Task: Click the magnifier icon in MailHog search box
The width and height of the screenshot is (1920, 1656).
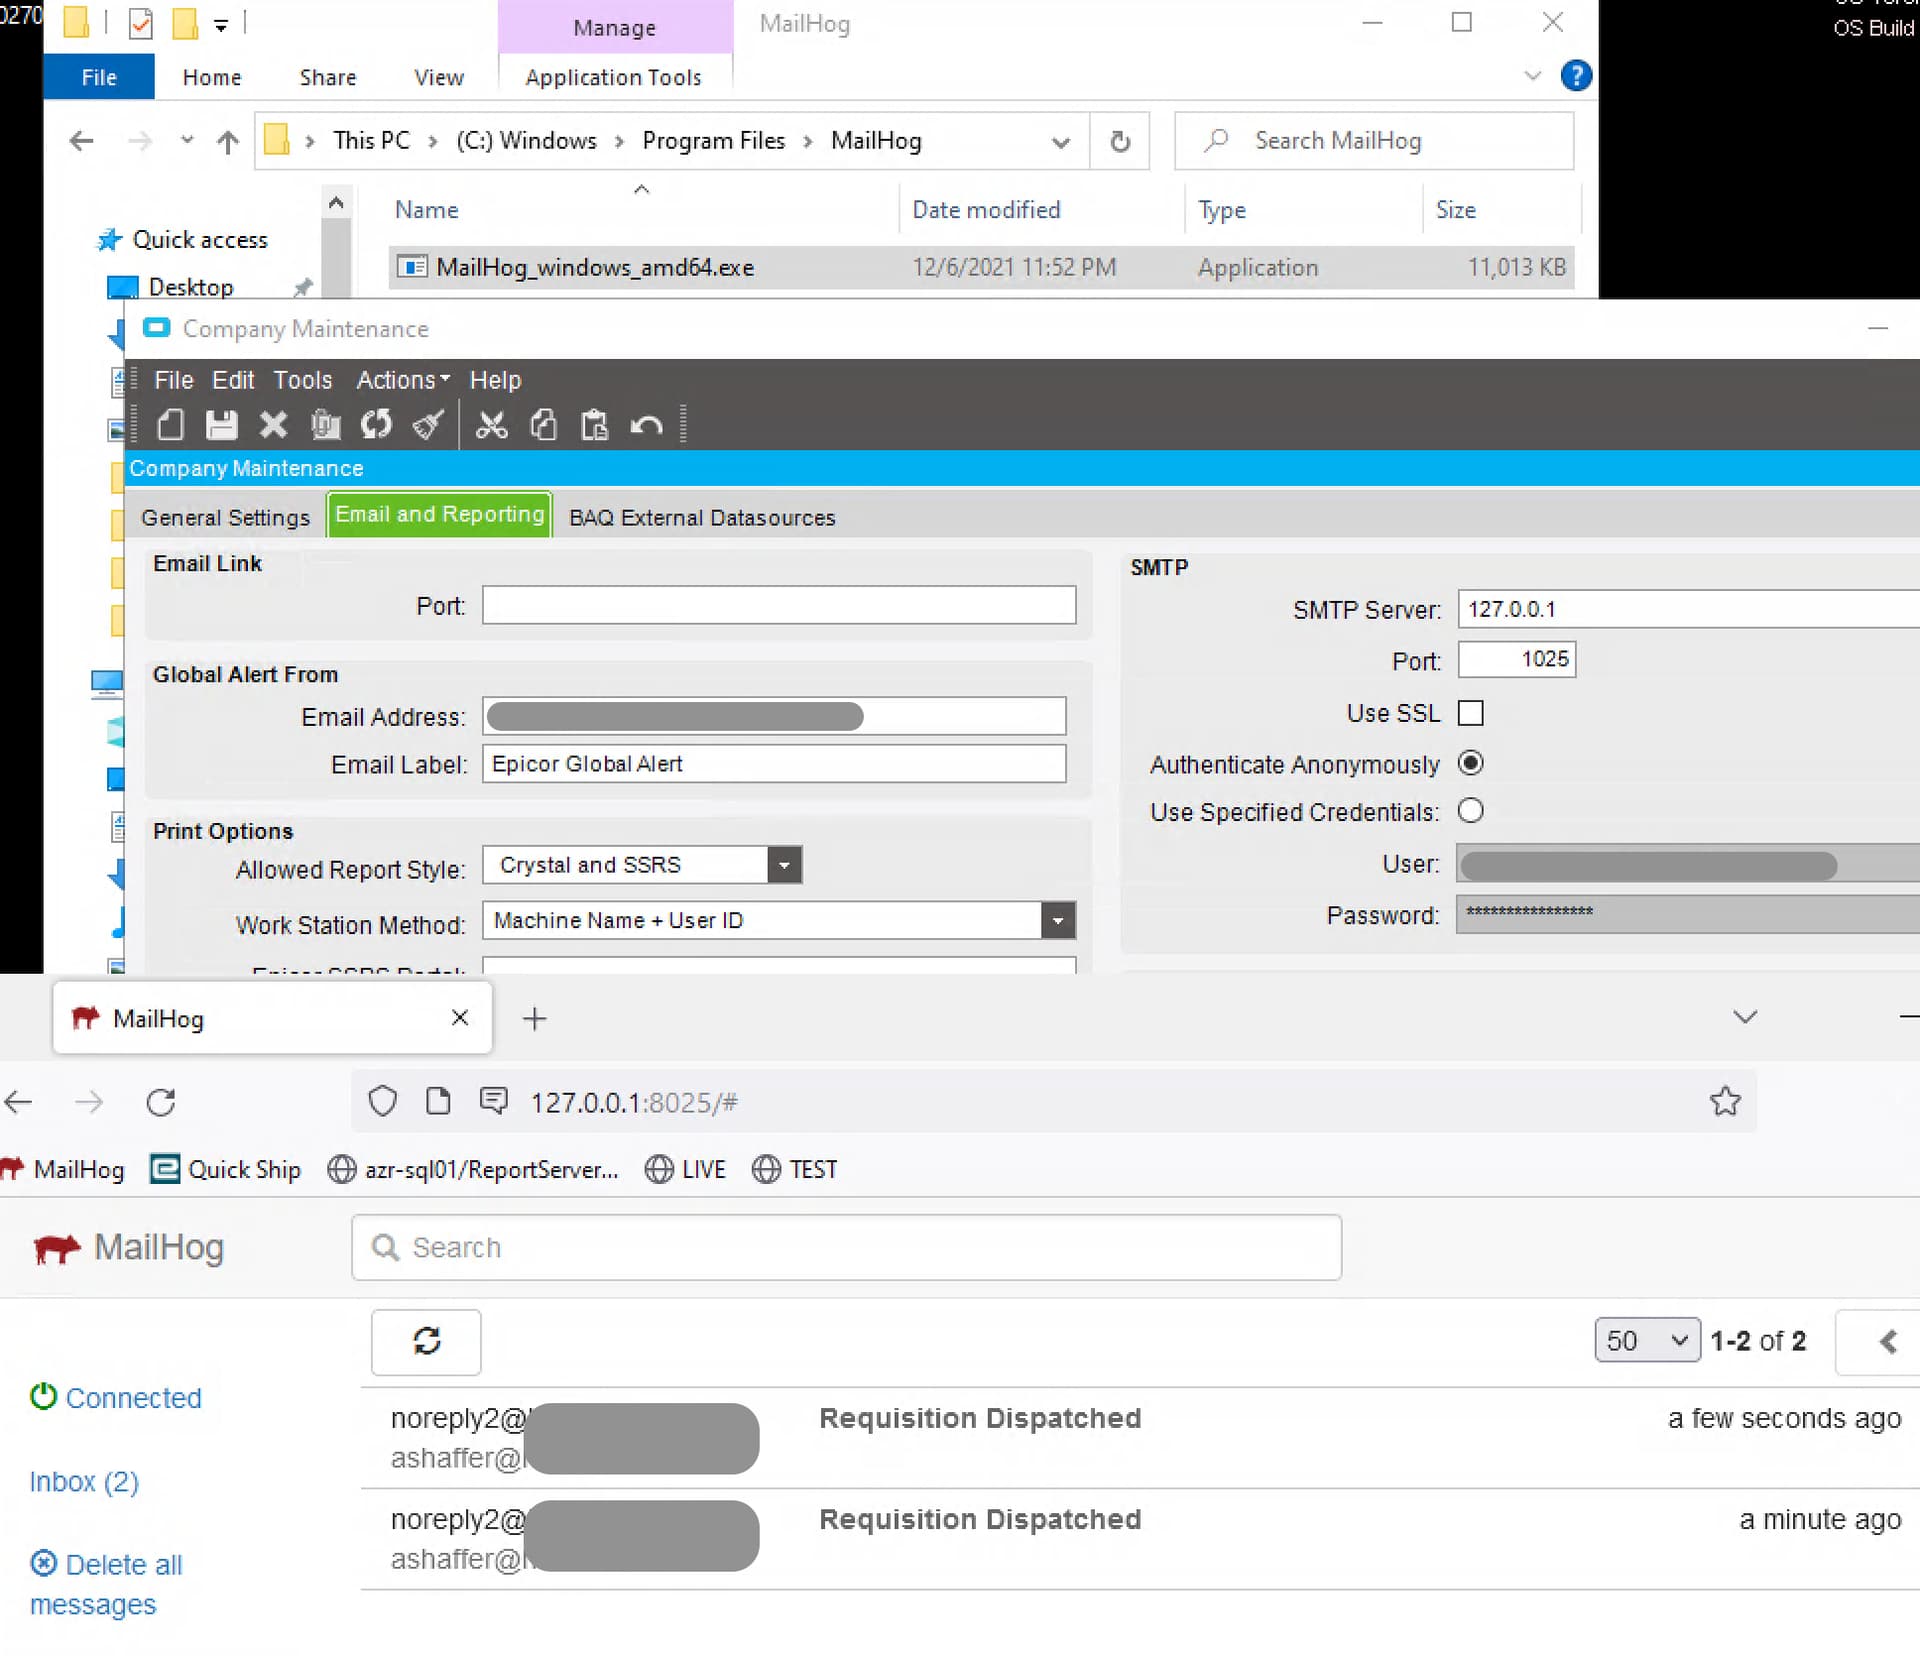Action: click(385, 1247)
